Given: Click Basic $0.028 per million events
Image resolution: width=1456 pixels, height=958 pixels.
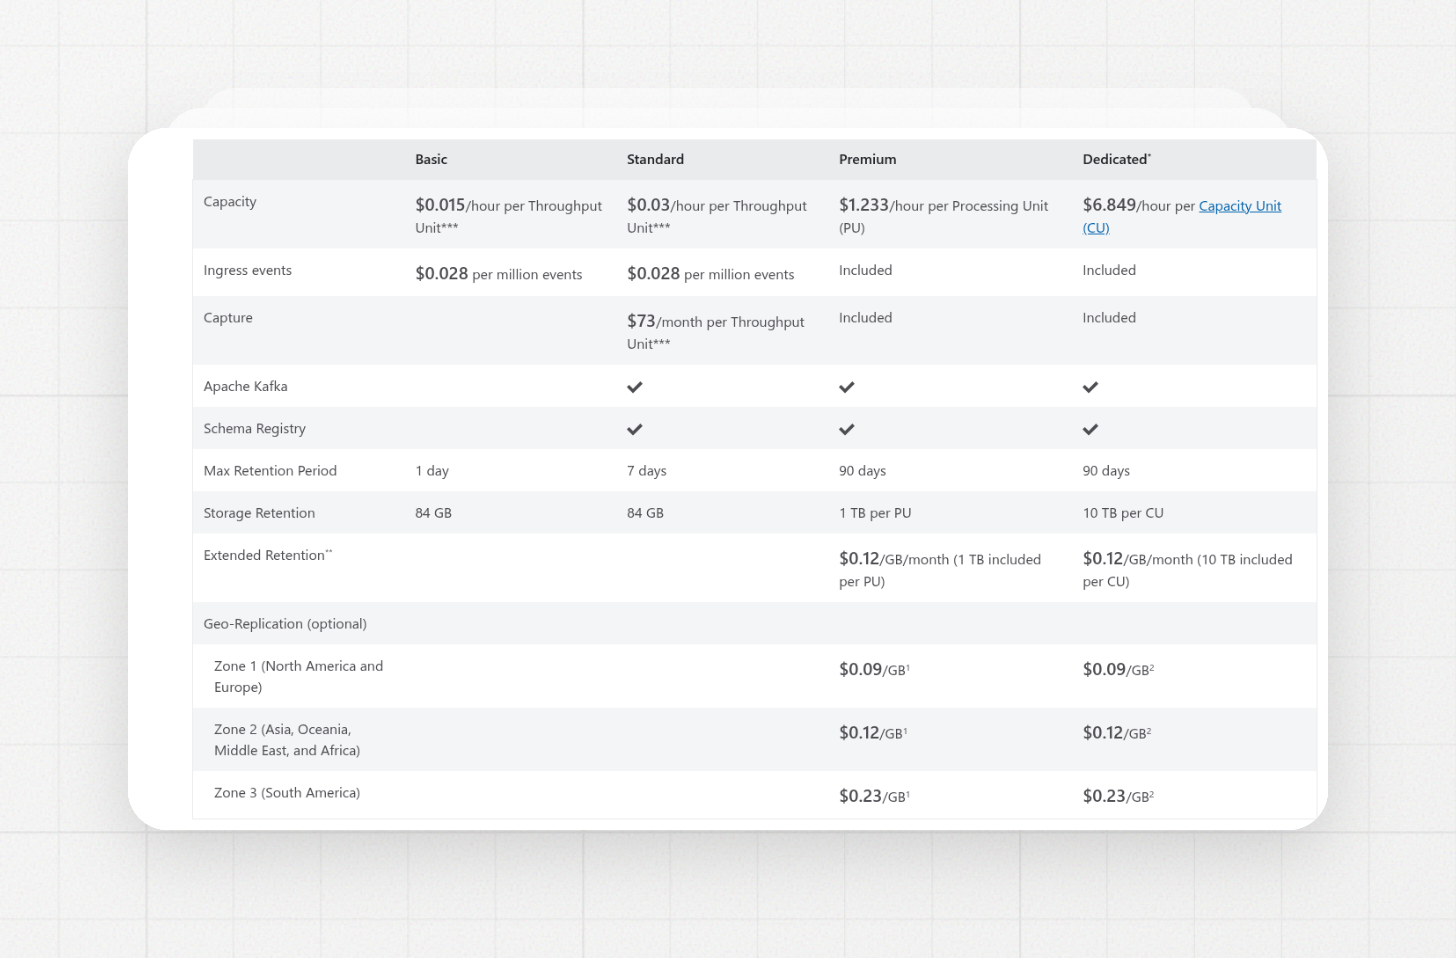Looking at the screenshot, I should pyautogui.click(x=499, y=274).
